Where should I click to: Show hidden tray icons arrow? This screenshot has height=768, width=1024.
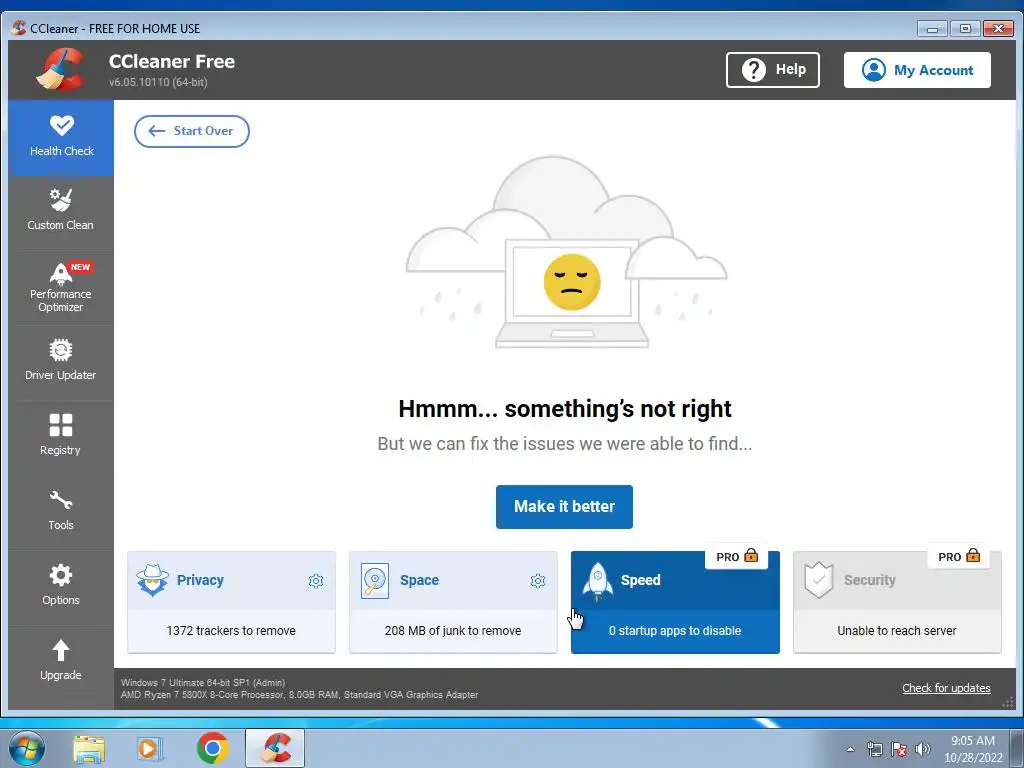tap(850, 749)
